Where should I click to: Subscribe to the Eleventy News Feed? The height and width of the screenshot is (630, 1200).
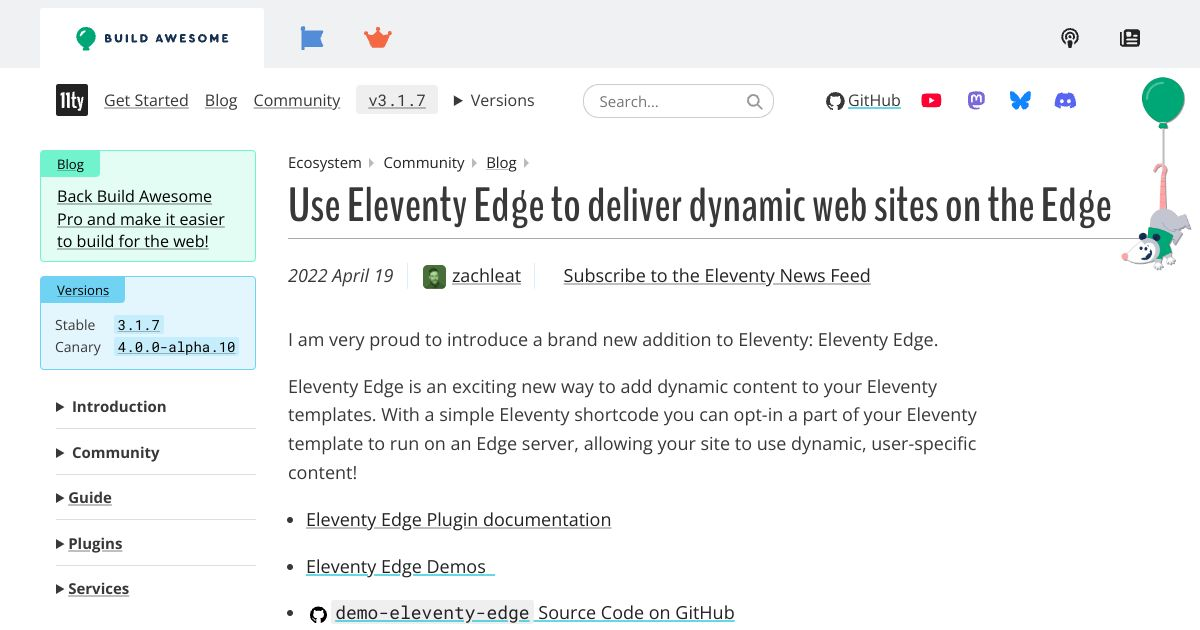point(717,276)
